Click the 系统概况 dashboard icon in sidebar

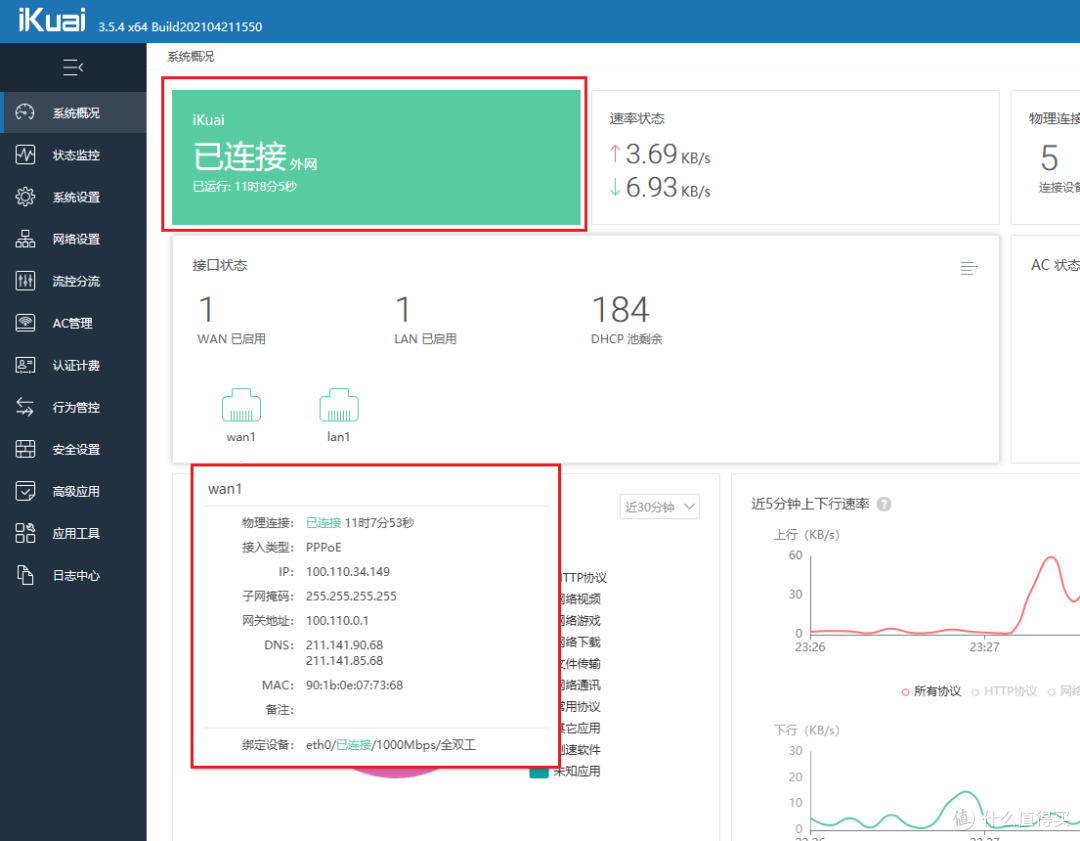click(26, 113)
